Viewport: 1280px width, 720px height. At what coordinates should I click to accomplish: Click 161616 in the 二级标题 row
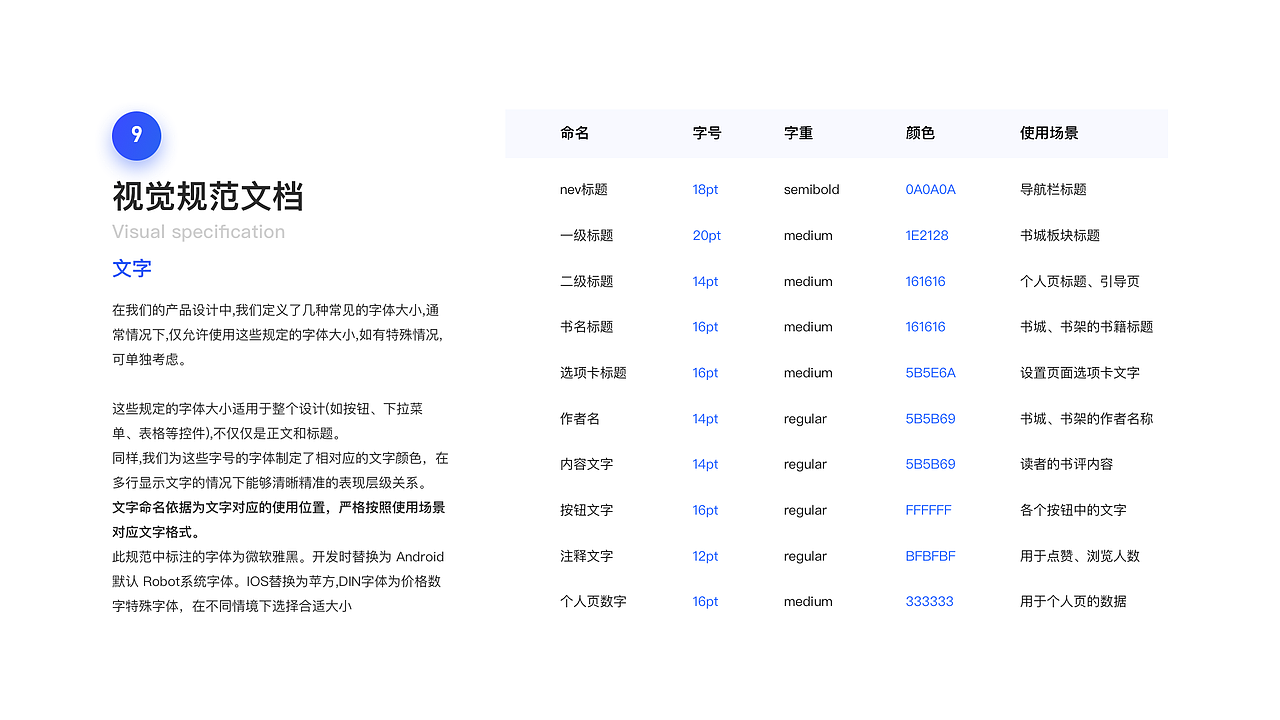pyautogui.click(x=926, y=281)
